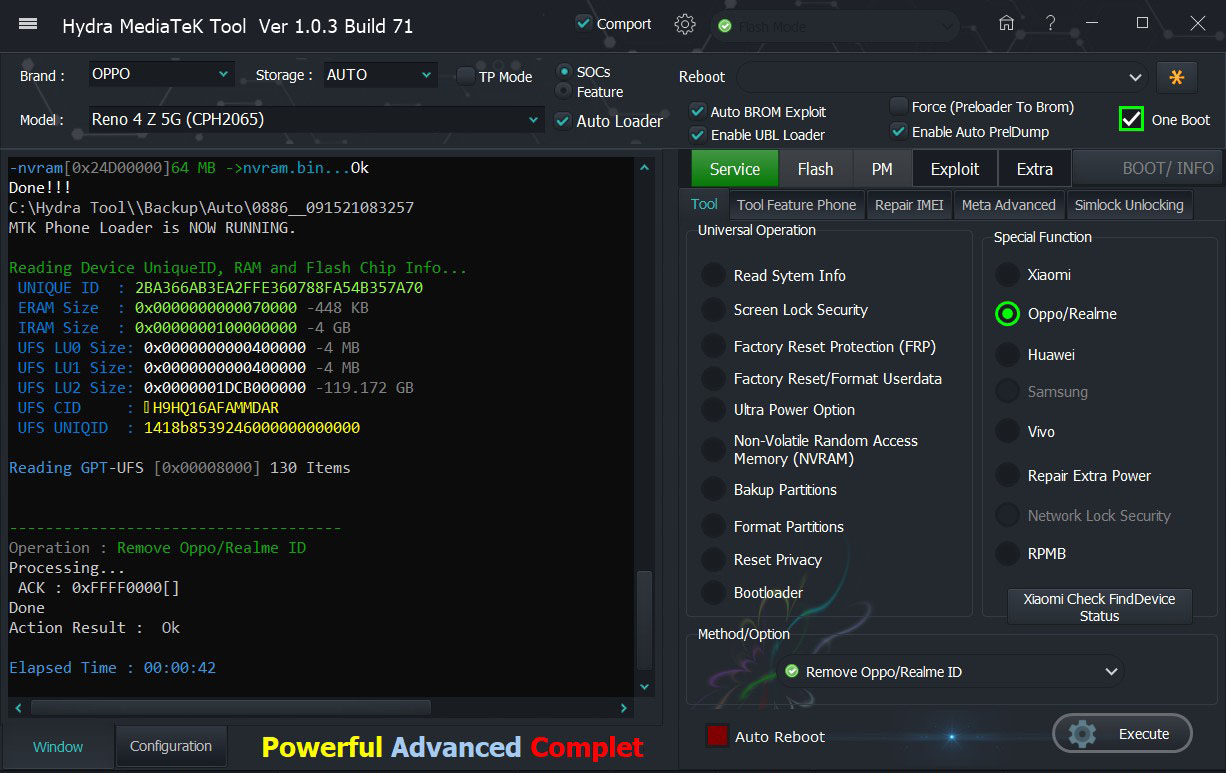Image resolution: width=1226 pixels, height=773 pixels.
Task: Open the Simlock Unlocking sub-tab
Action: point(1129,205)
